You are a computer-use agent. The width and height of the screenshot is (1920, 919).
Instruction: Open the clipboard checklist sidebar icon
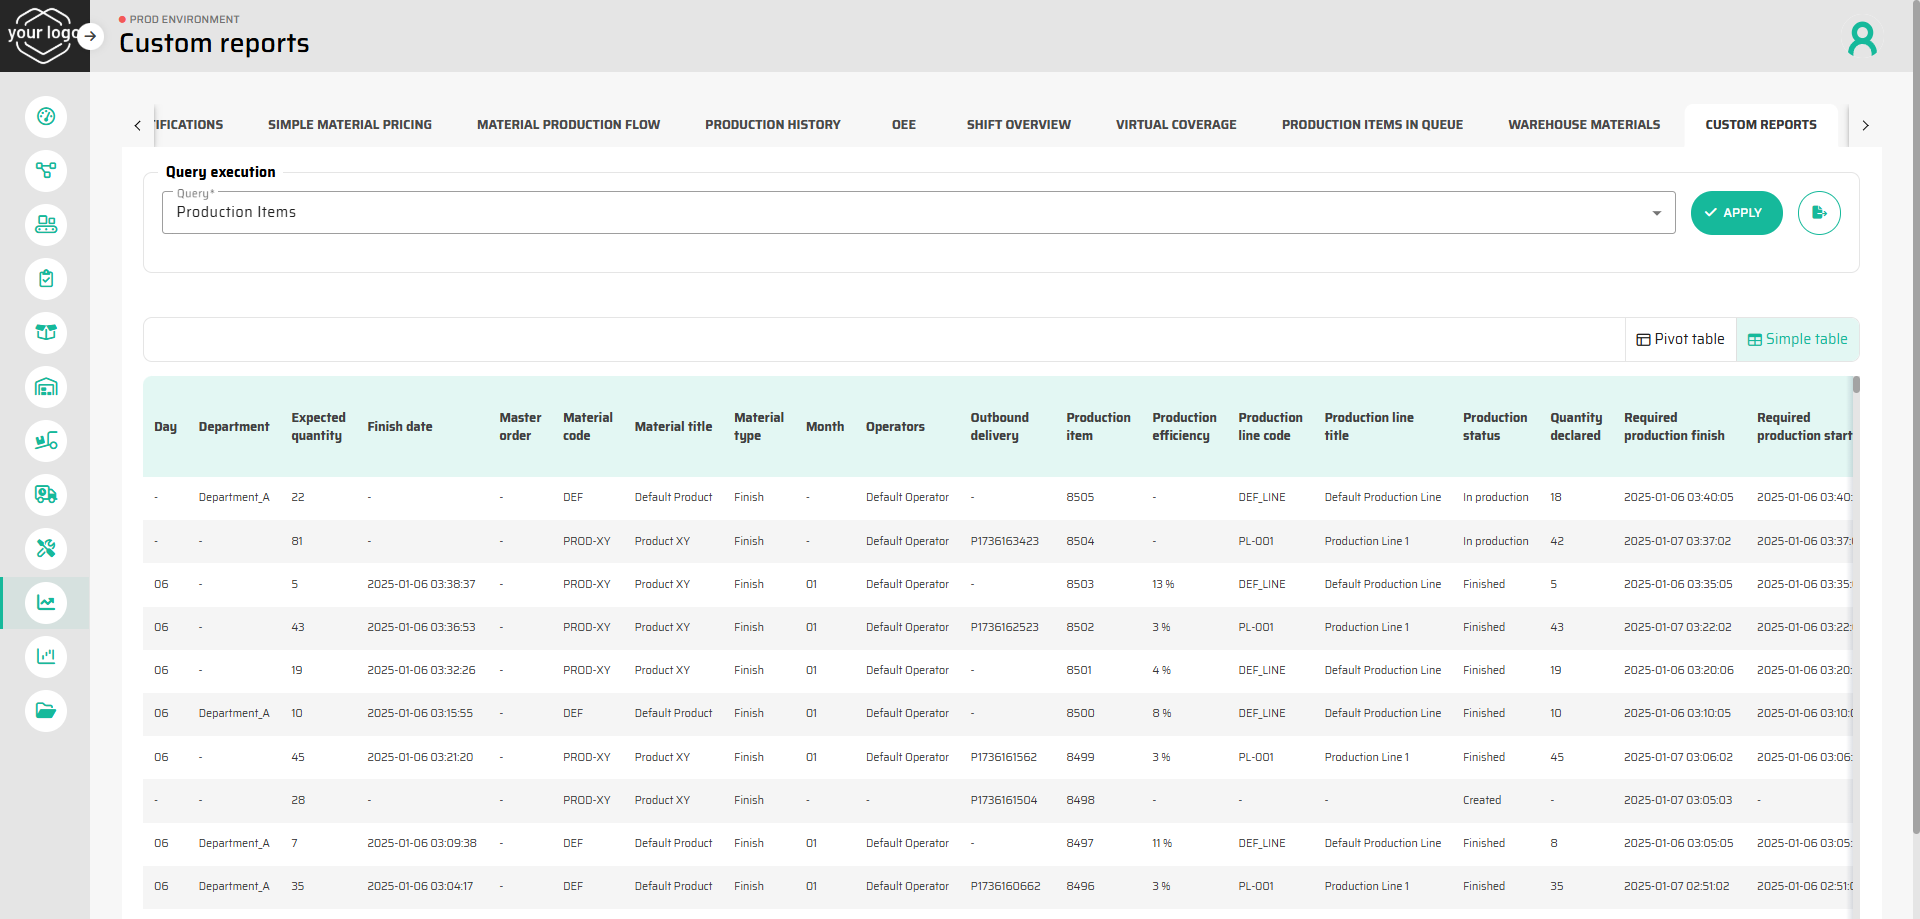(x=46, y=279)
